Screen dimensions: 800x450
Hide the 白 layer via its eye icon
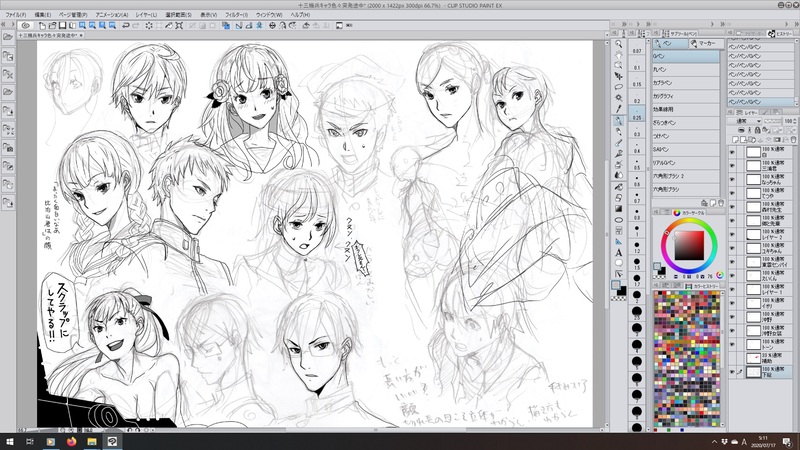coord(733,152)
